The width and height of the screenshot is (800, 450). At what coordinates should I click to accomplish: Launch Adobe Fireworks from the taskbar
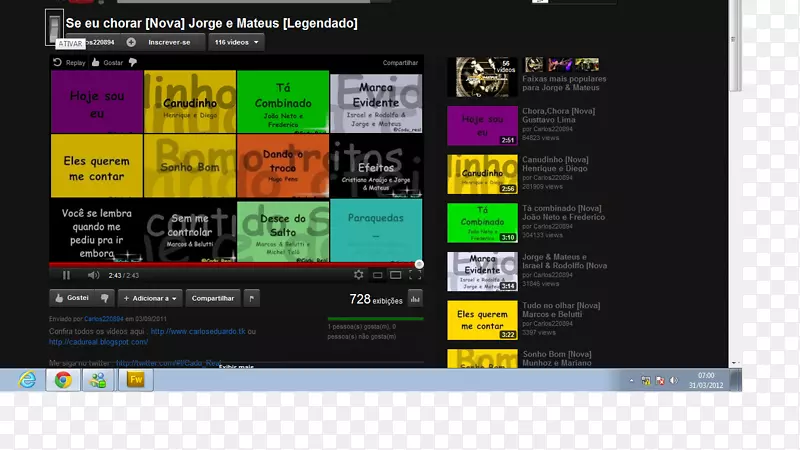135,380
